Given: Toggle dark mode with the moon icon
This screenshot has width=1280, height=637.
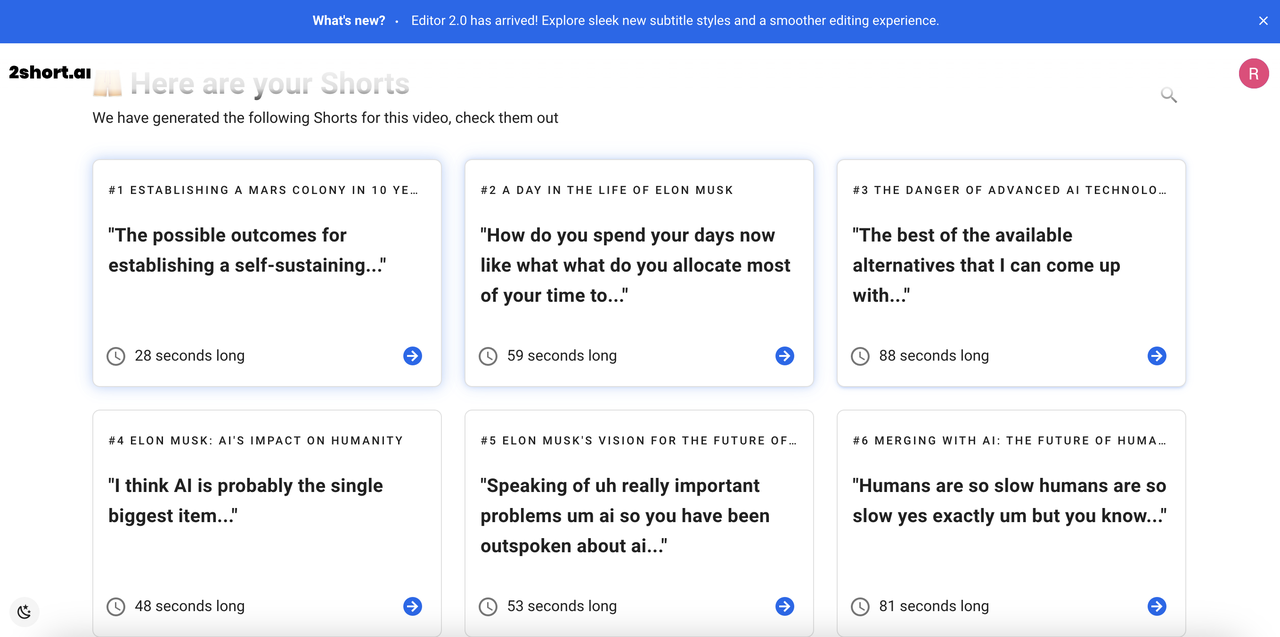Looking at the screenshot, I should [x=24, y=612].
